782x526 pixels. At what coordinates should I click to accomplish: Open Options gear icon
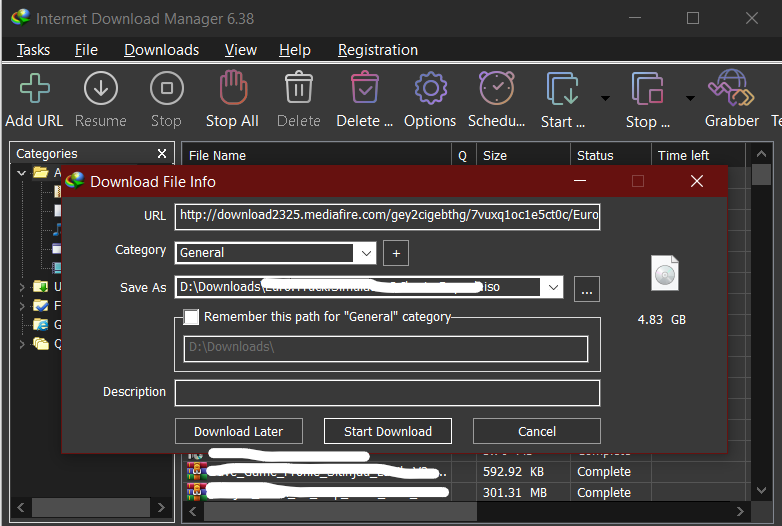click(x=430, y=88)
